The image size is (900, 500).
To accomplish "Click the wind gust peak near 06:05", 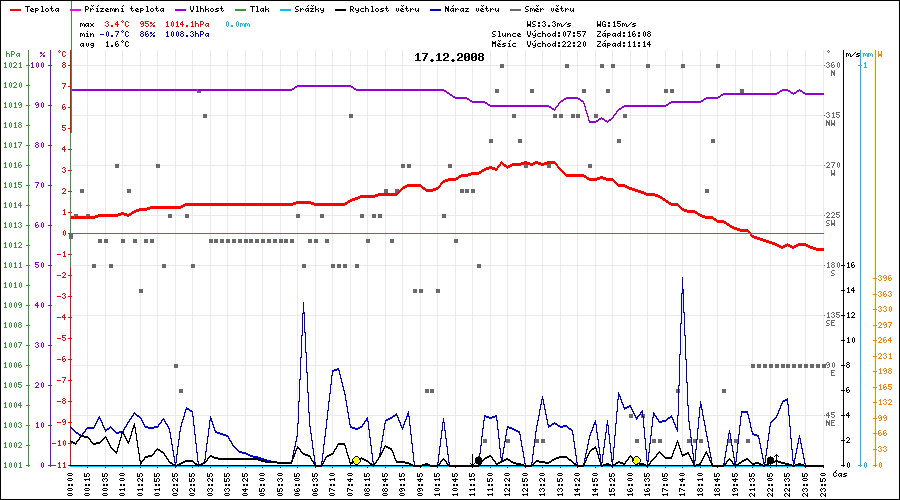I will point(304,302).
